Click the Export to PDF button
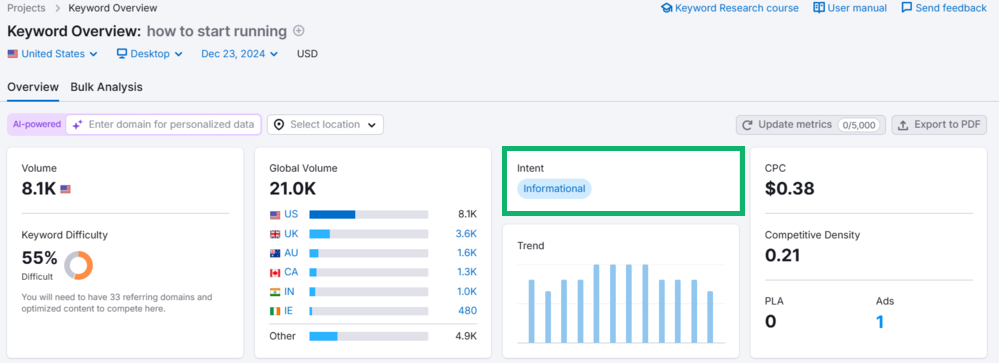This screenshot has width=999, height=363. pos(939,125)
